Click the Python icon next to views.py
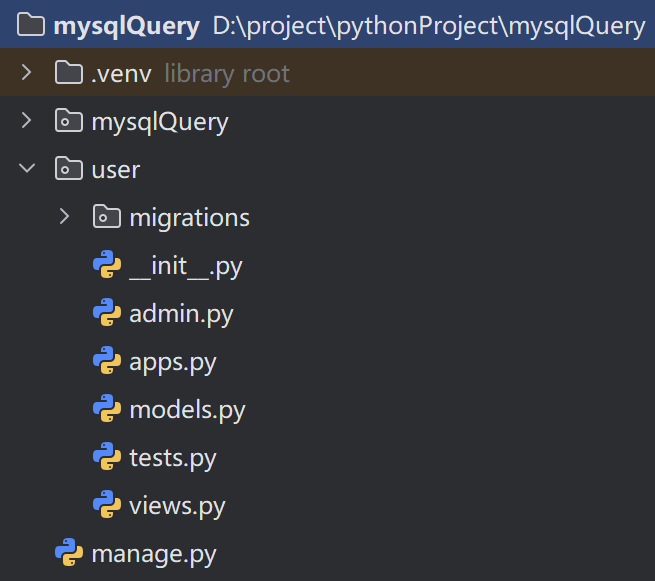 click(x=107, y=505)
